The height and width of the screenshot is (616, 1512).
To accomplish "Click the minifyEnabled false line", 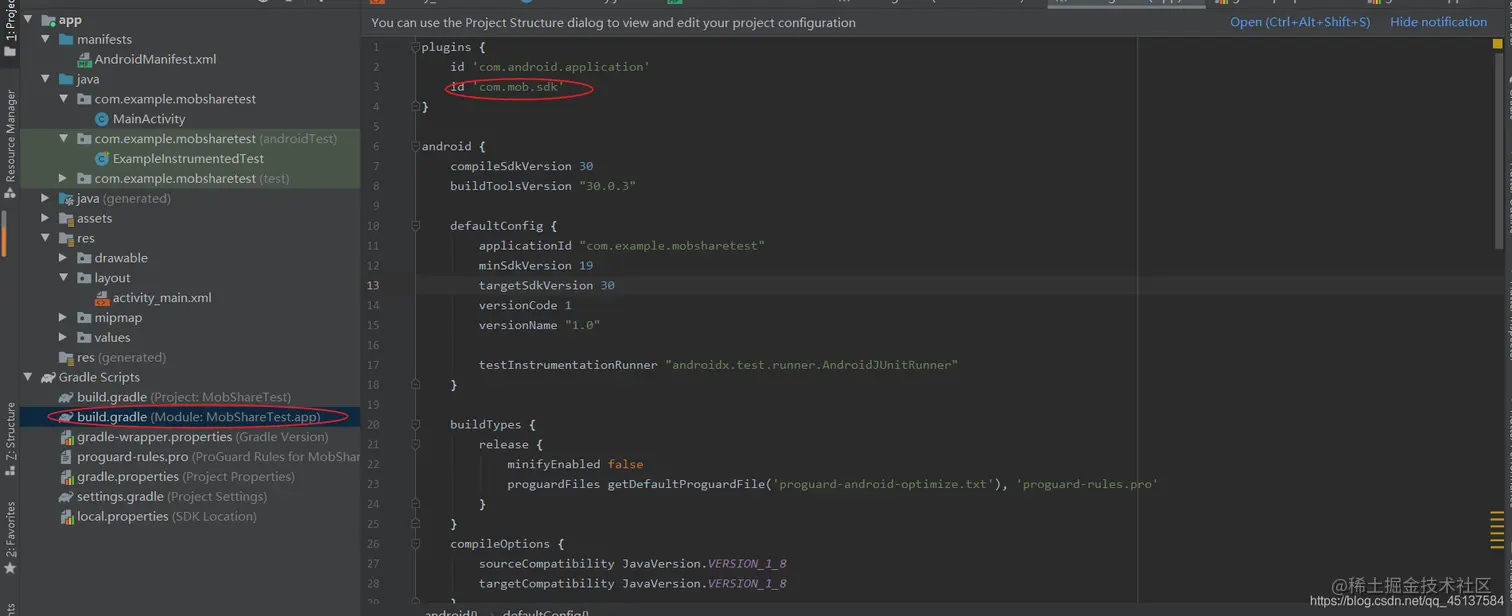I will coord(575,464).
